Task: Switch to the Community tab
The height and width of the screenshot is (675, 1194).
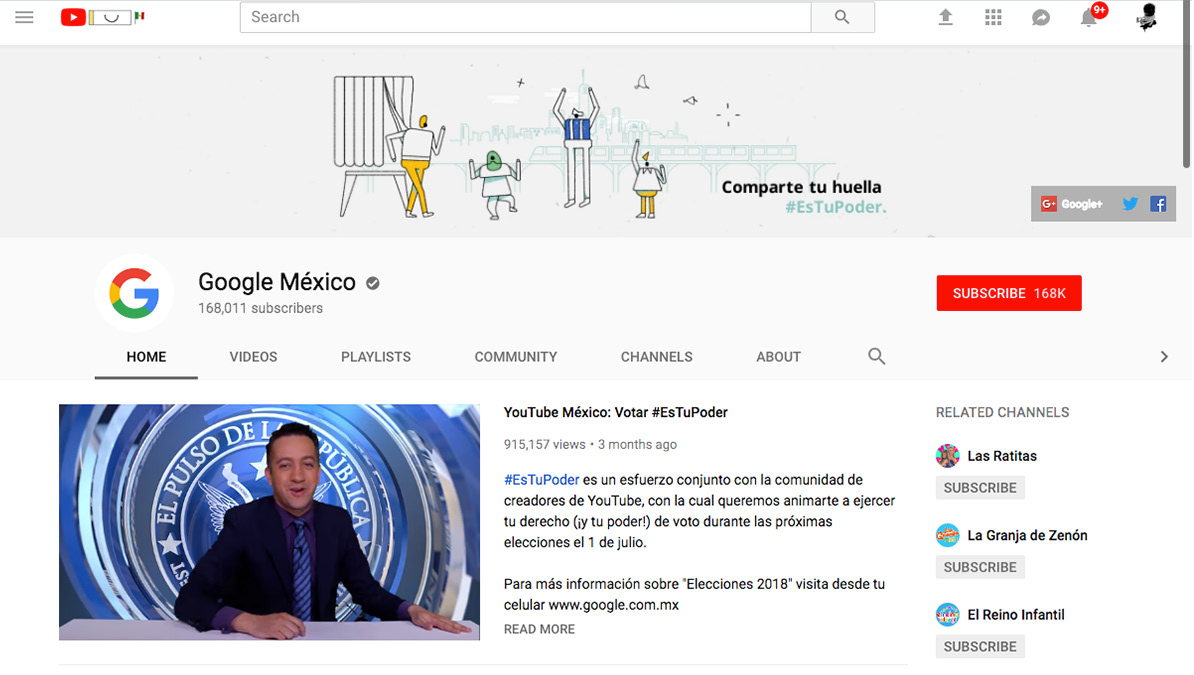Action: 516,357
